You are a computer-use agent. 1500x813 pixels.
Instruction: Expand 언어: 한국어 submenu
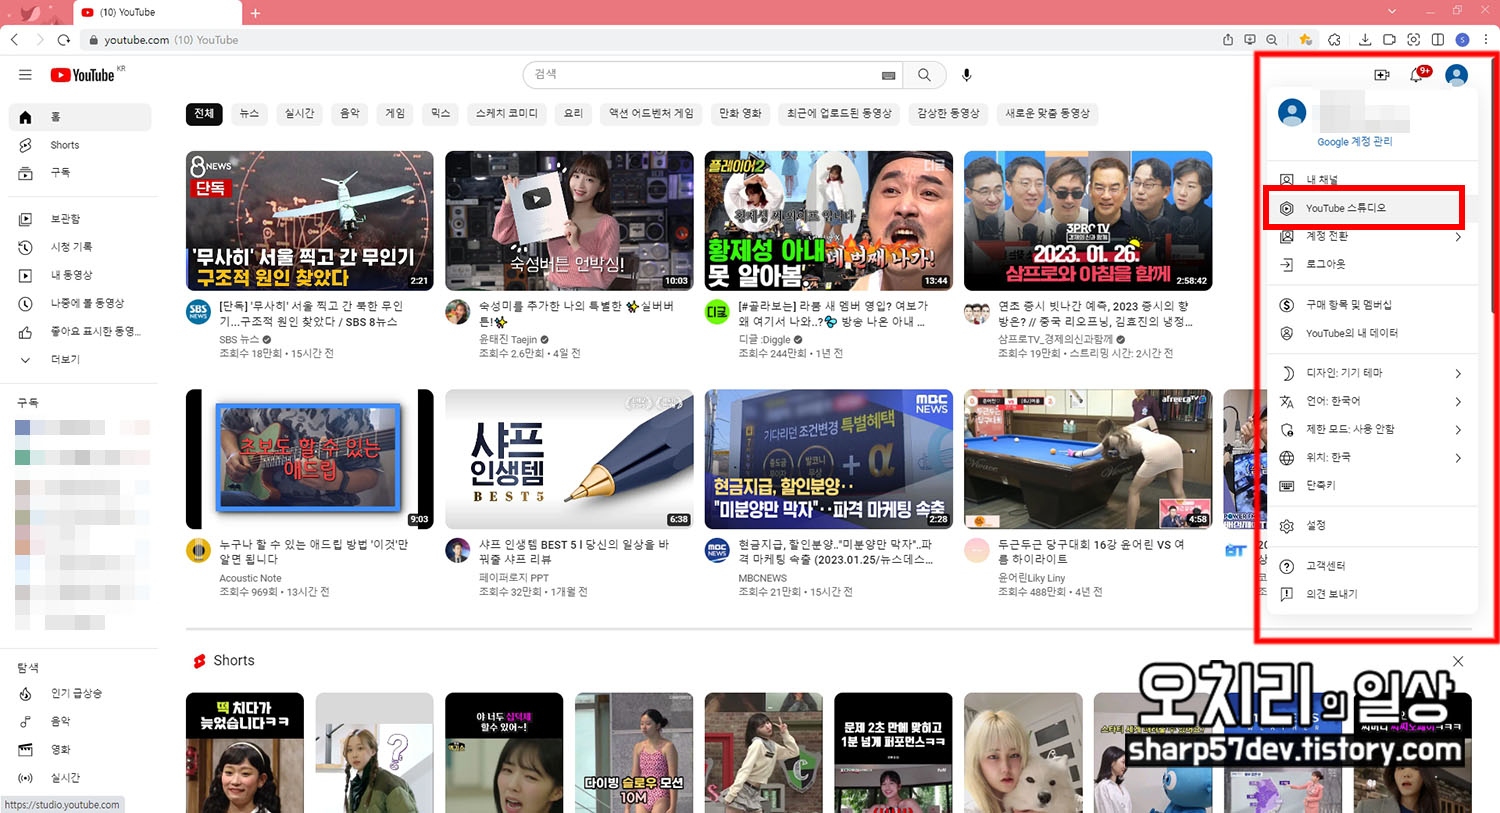coord(1372,401)
